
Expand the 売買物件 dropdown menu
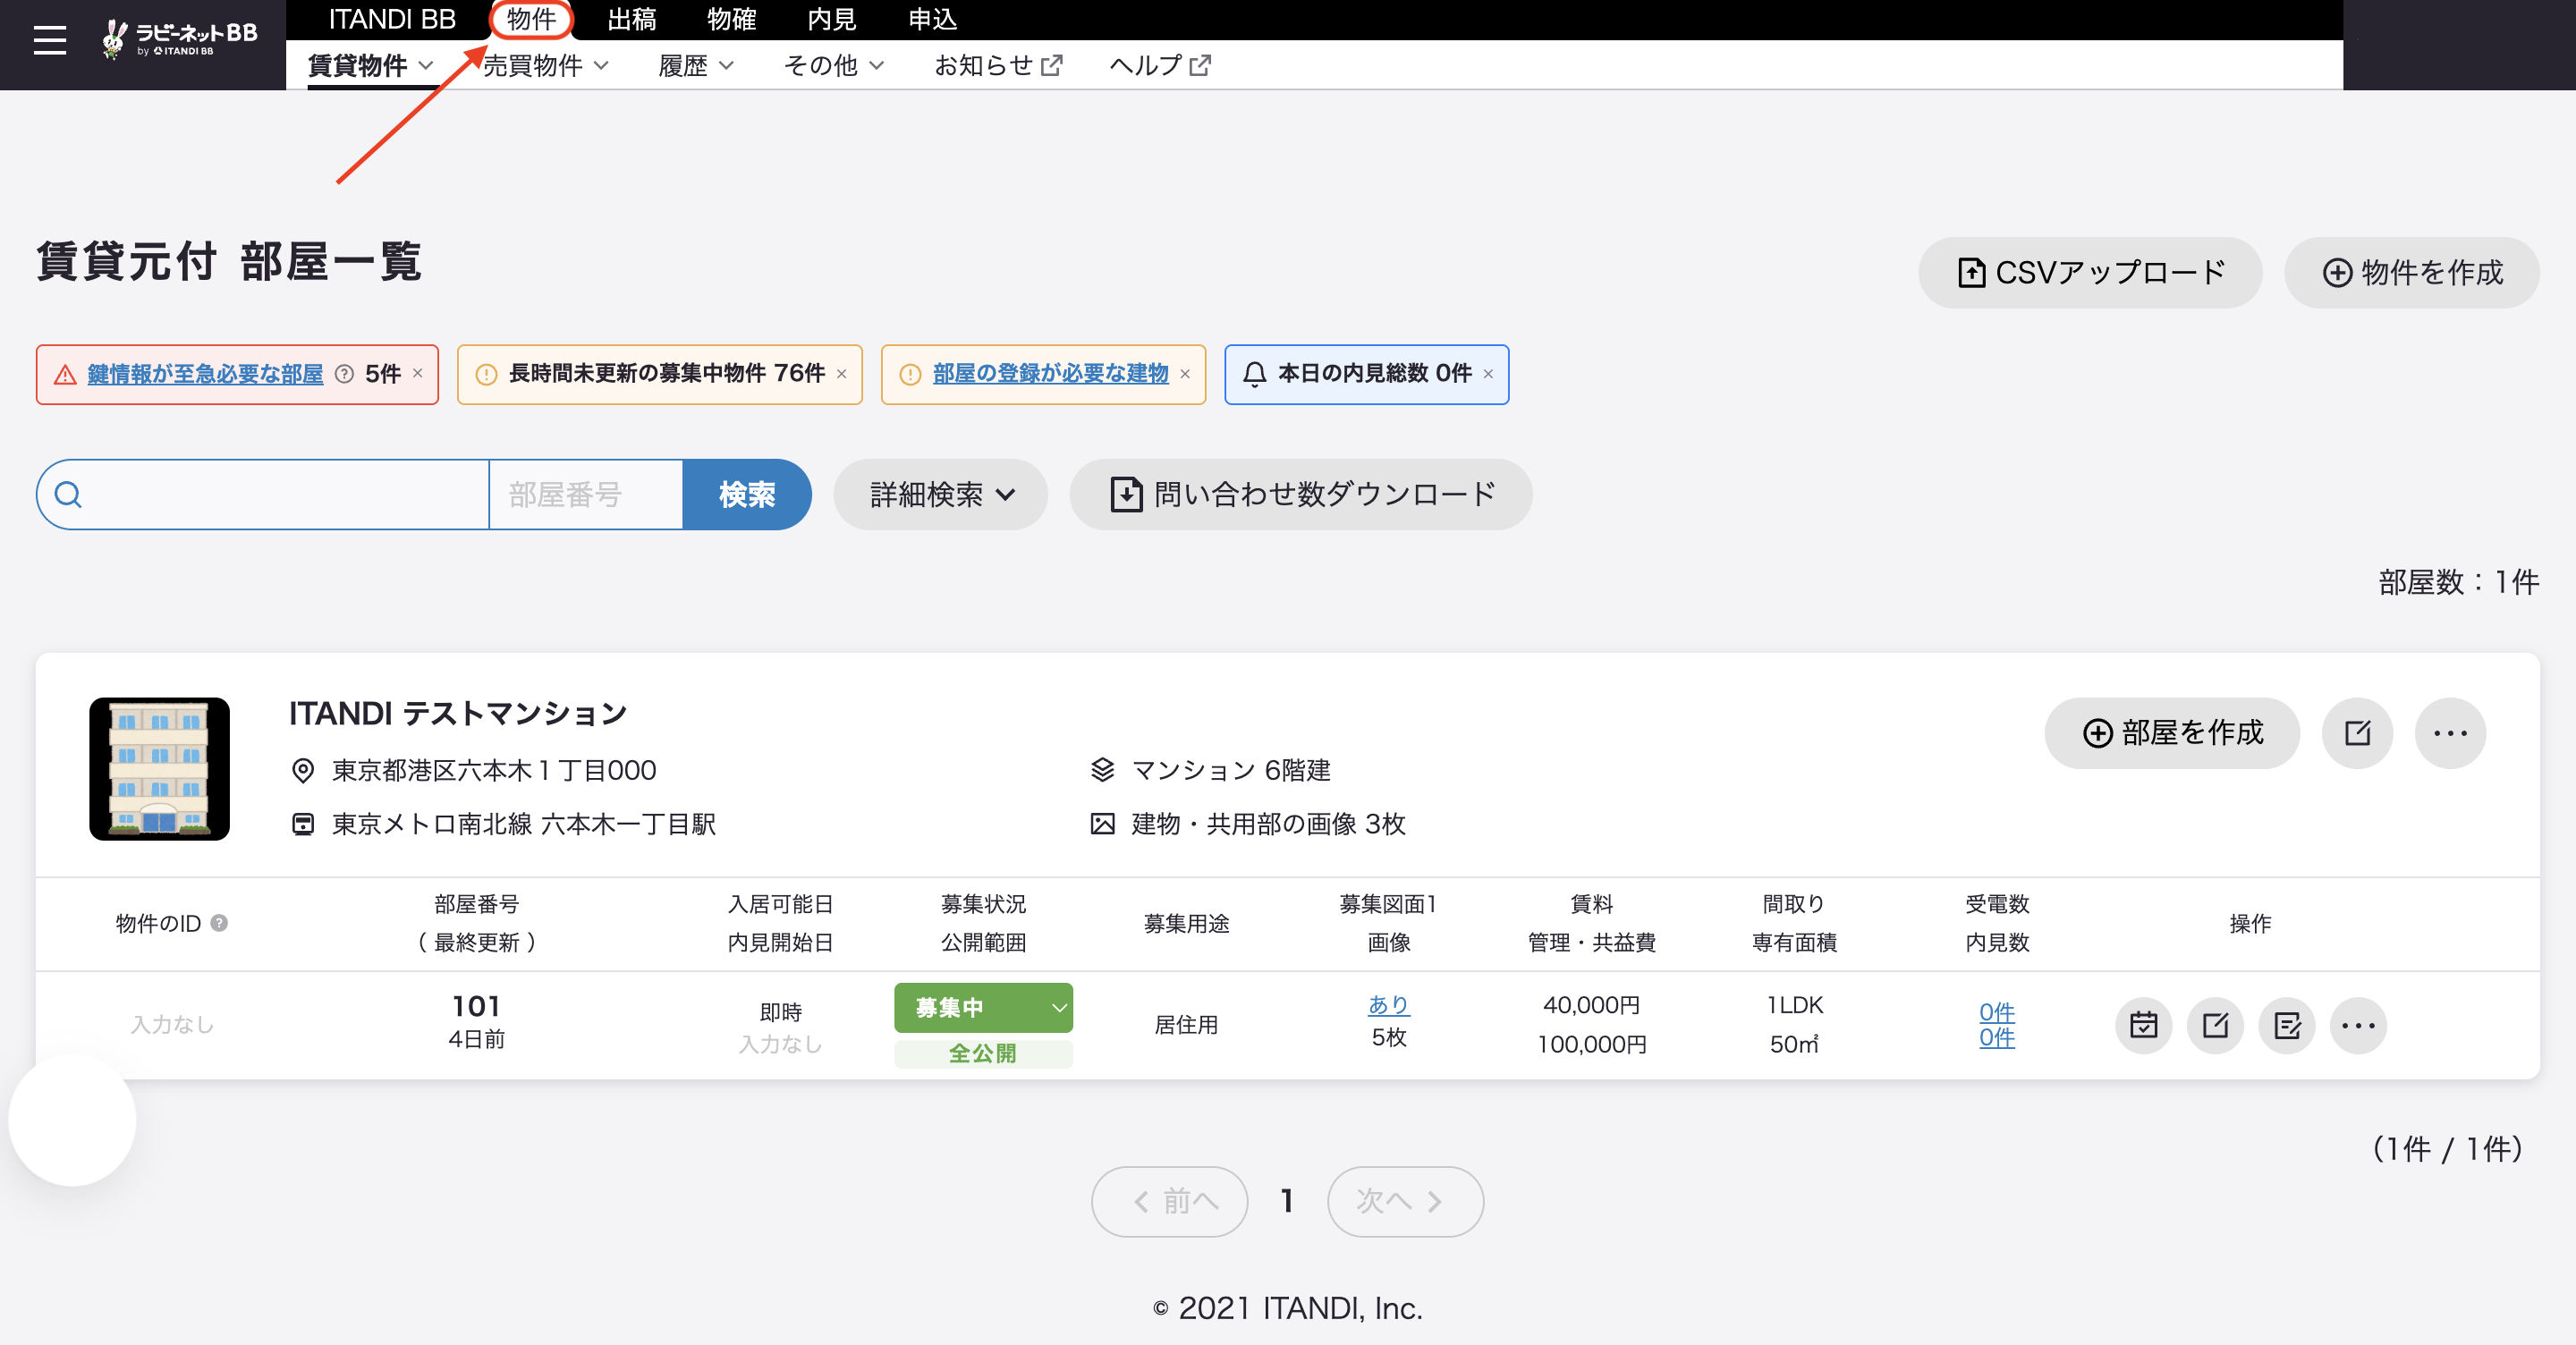(546, 66)
